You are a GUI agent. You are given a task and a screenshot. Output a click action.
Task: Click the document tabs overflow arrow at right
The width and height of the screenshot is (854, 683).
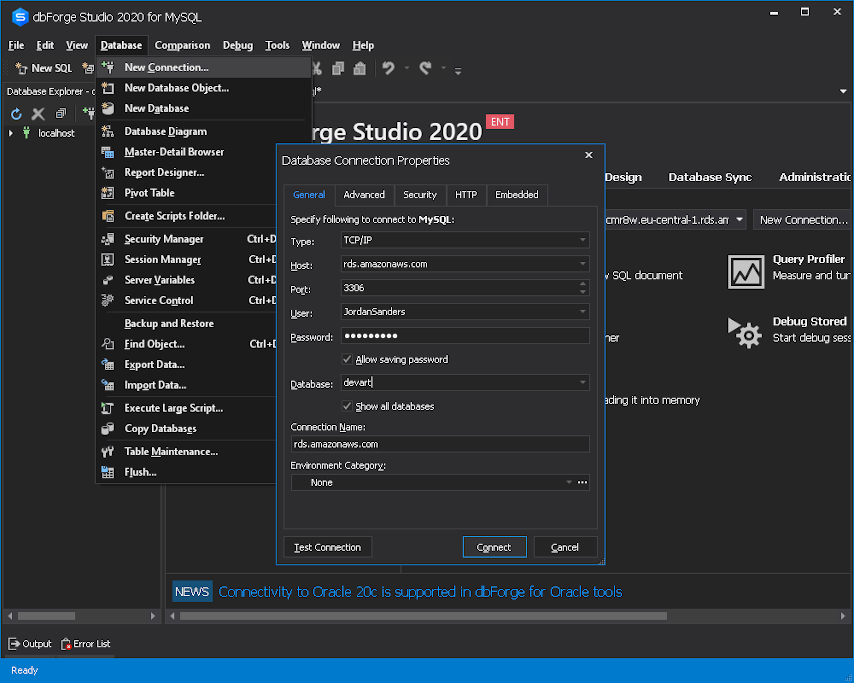coord(843,92)
